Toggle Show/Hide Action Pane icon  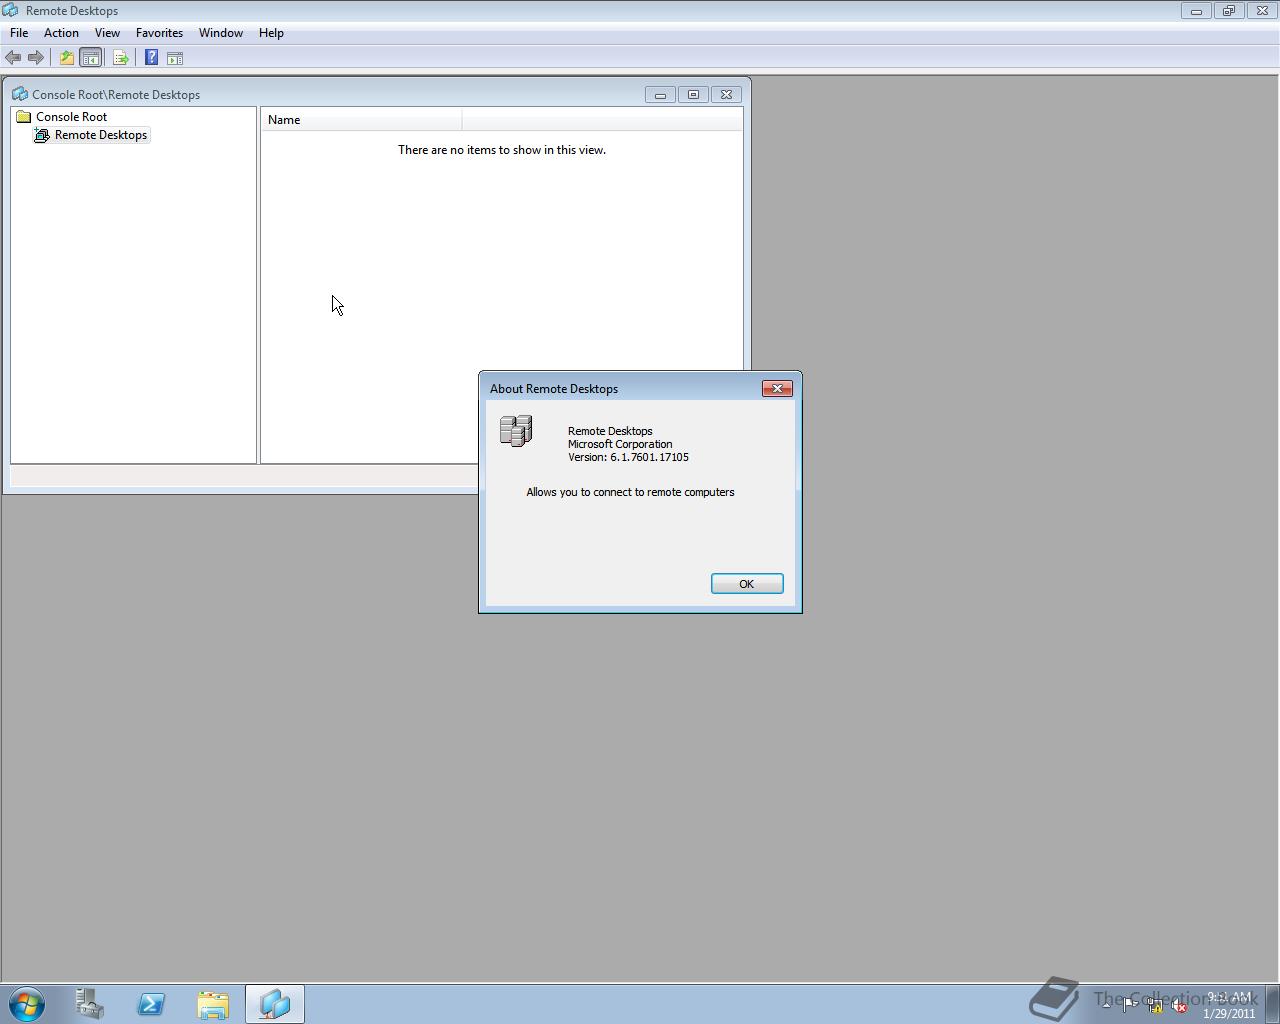(x=175, y=58)
